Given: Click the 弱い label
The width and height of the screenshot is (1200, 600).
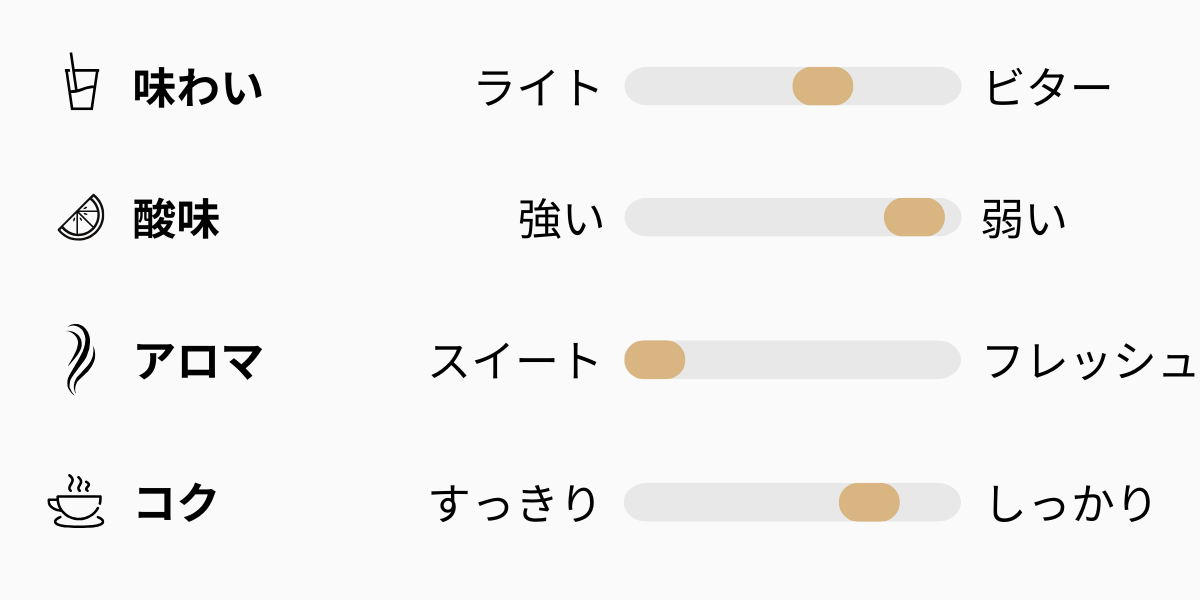Looking at the screenshot, I should pyautogui.click(x=1024, y=219).
